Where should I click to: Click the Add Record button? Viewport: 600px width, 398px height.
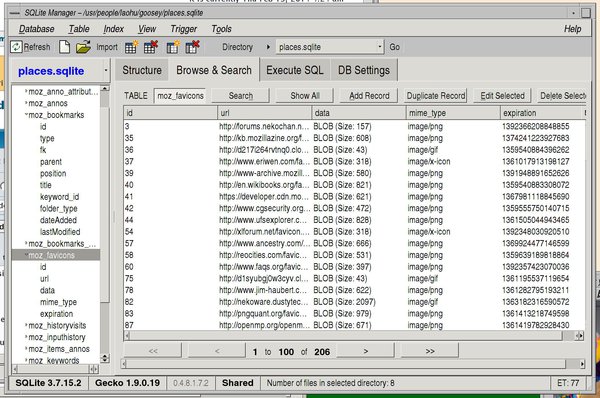pos(369,96)
